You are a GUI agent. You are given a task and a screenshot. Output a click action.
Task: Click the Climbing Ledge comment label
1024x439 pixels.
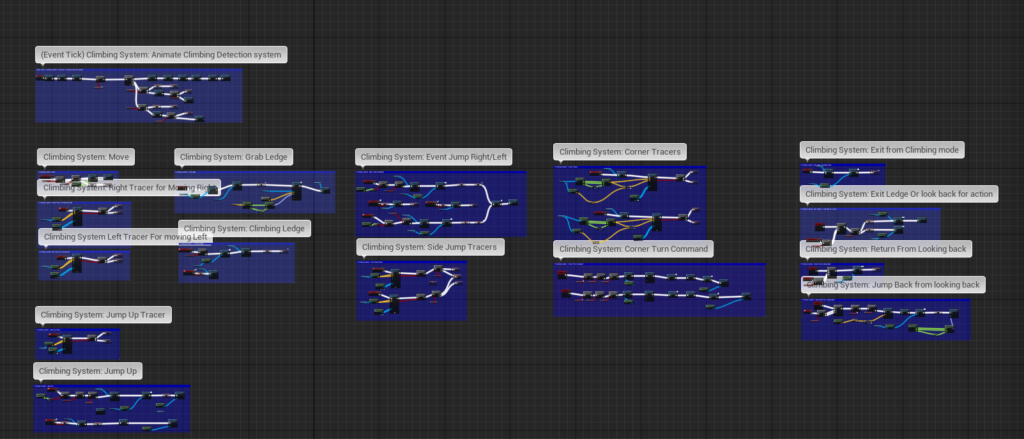pyautogui.click(x=245, y=228)
